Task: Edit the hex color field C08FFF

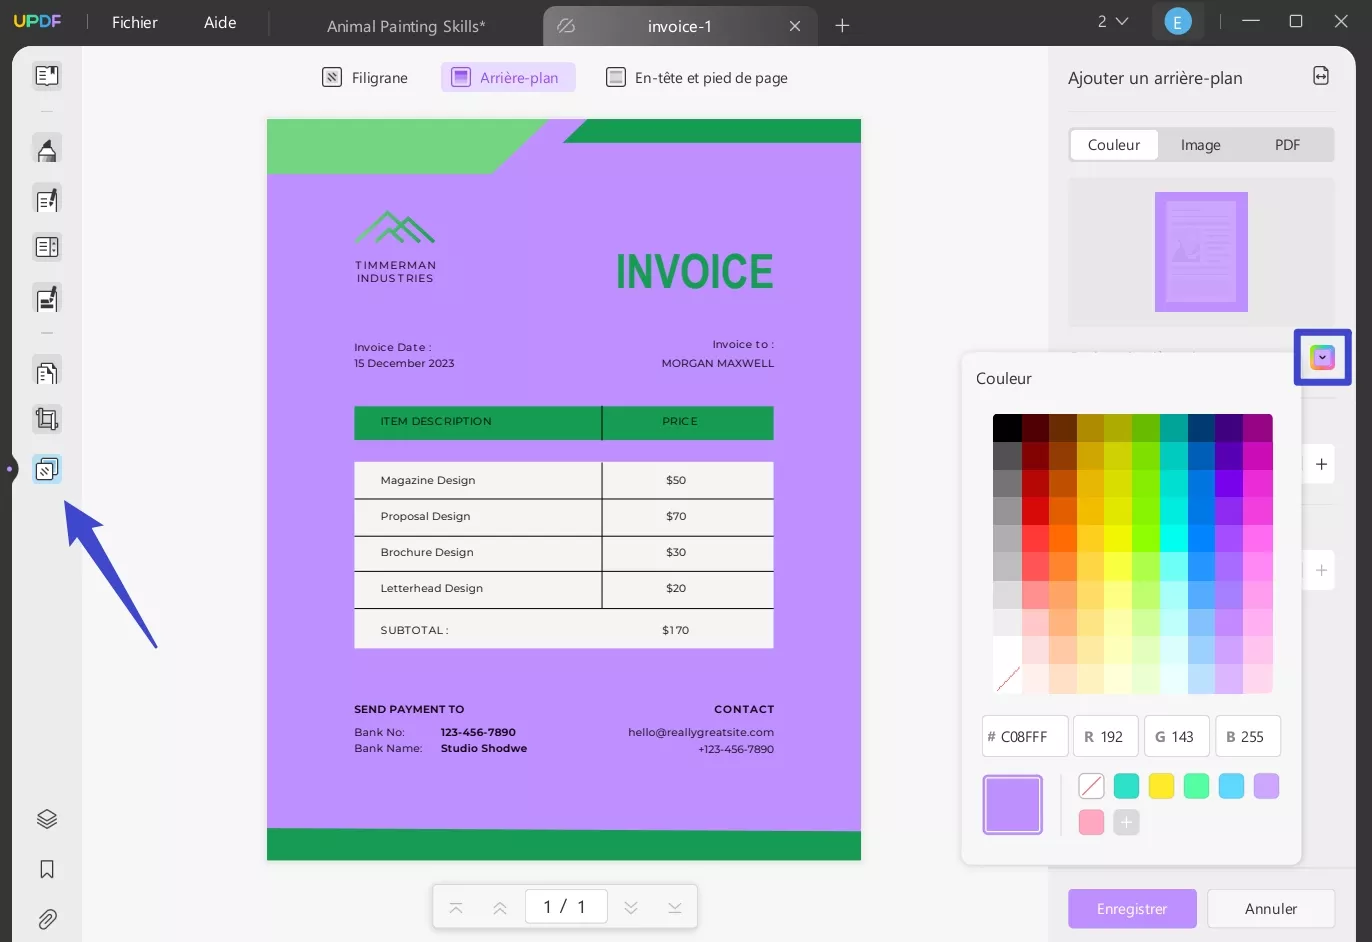Action: [1025, 736]
